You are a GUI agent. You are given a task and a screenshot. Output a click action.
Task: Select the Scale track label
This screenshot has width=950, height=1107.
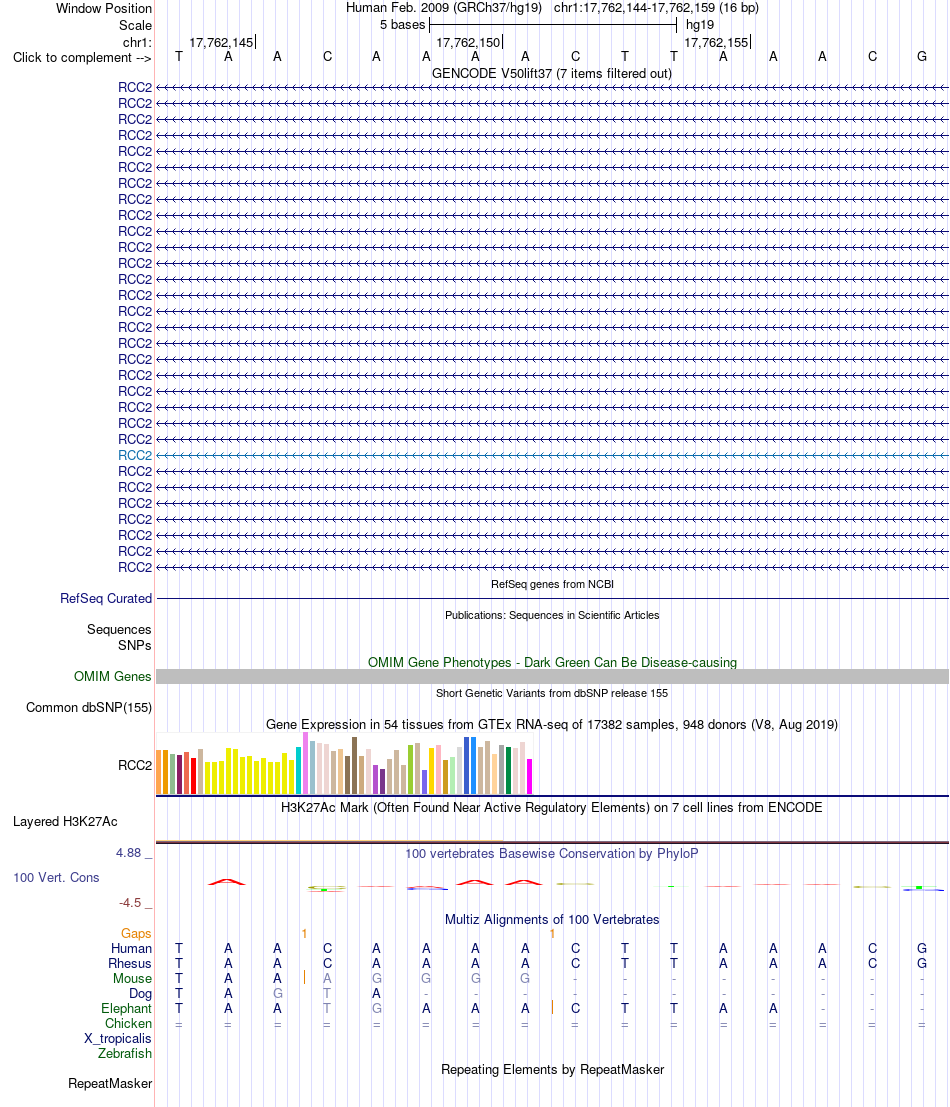point(135,25)
